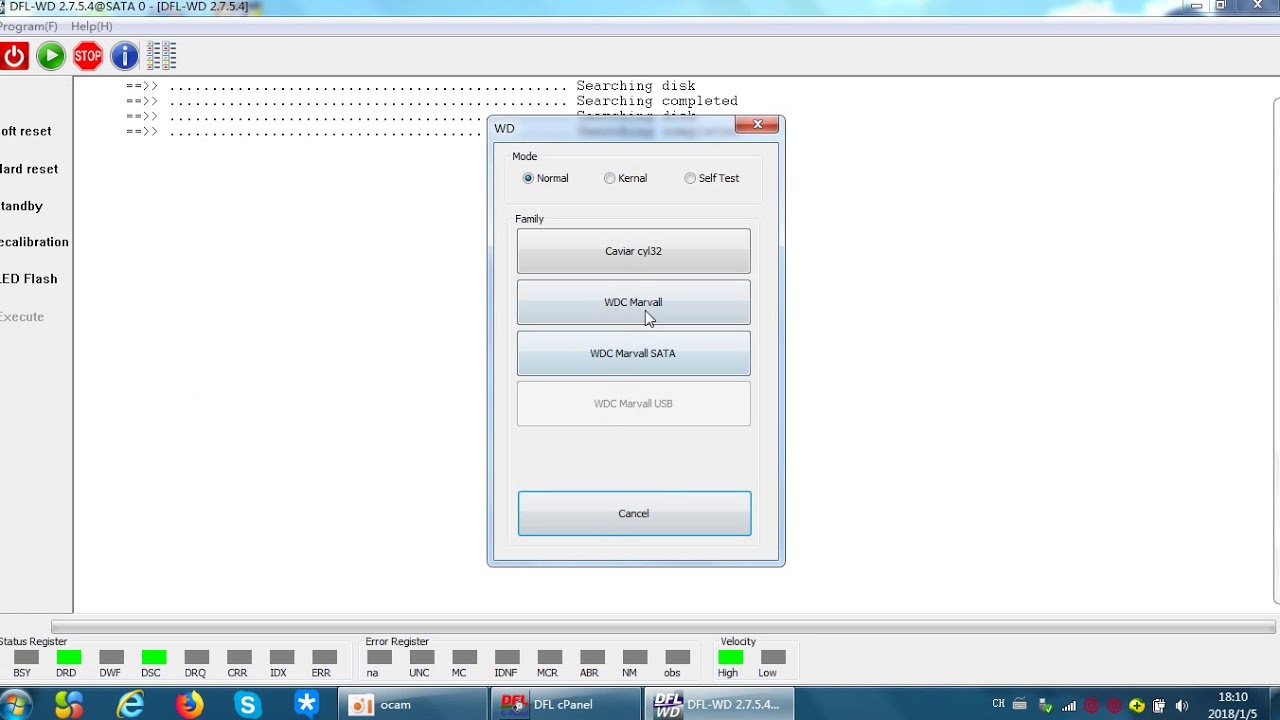
Task: Switch to DFL-WD 2.7.5.4 taskbar item
Action: click(720, 704)
